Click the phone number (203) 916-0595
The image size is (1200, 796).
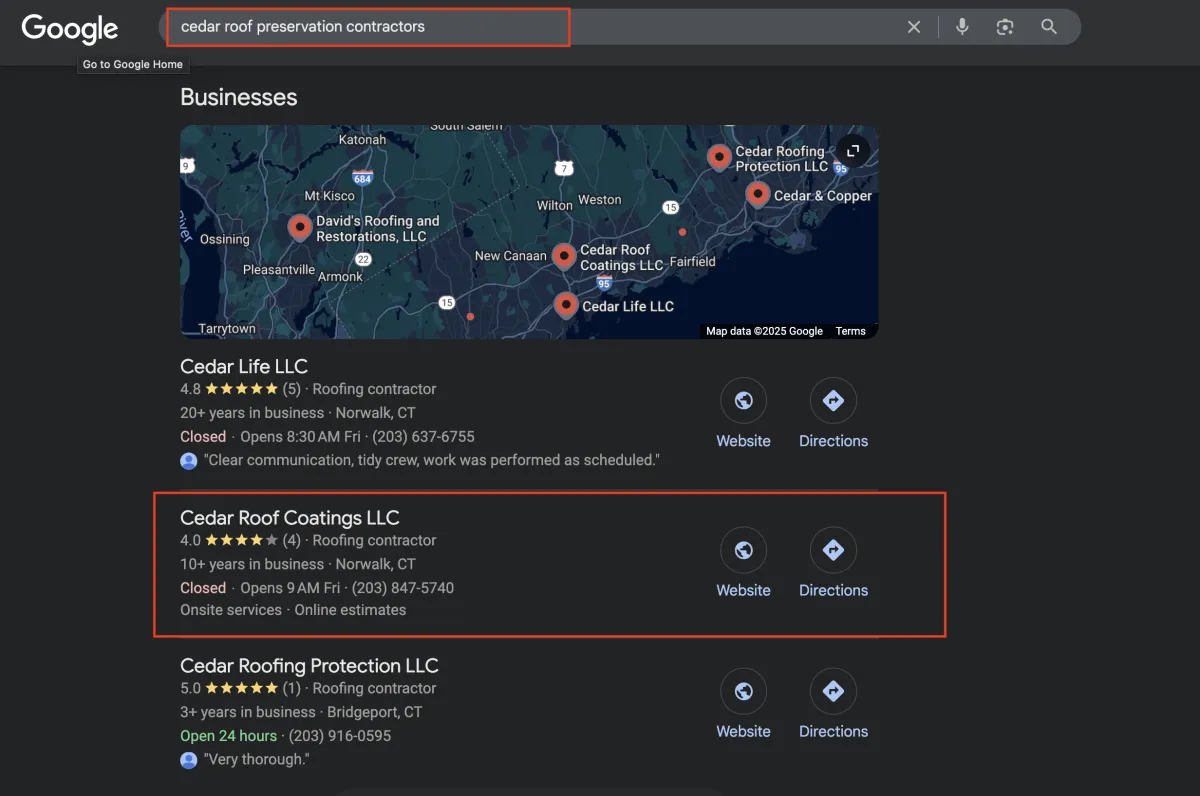point(339,736)
